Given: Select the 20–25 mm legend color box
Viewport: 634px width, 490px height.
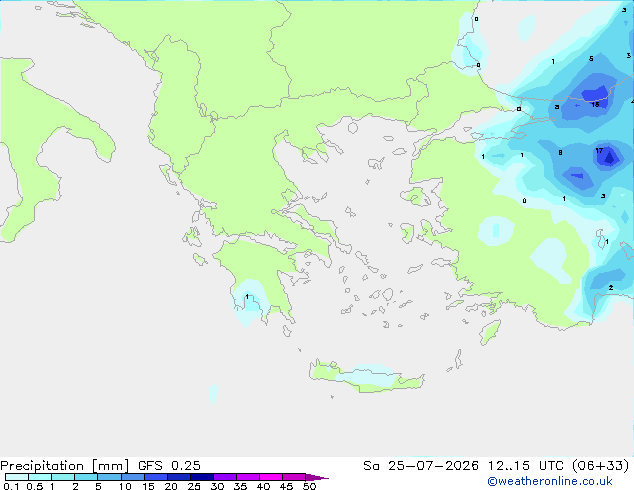Looking at the screenshot, I should (x=178, y=477).
